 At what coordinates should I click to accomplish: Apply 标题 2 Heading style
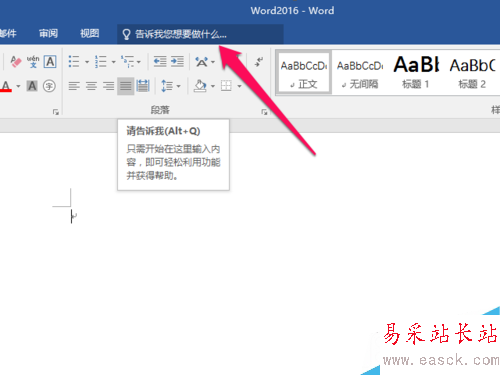tap(472, 73)
